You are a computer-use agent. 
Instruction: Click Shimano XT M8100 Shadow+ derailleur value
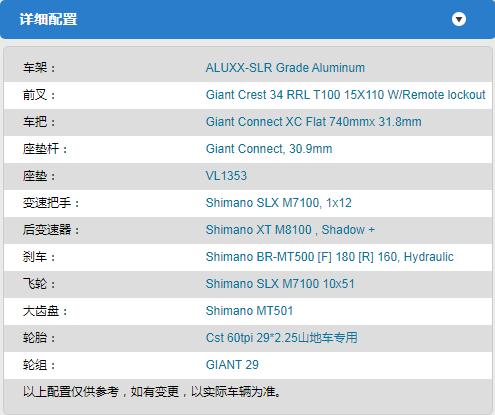tap(290, 230)
